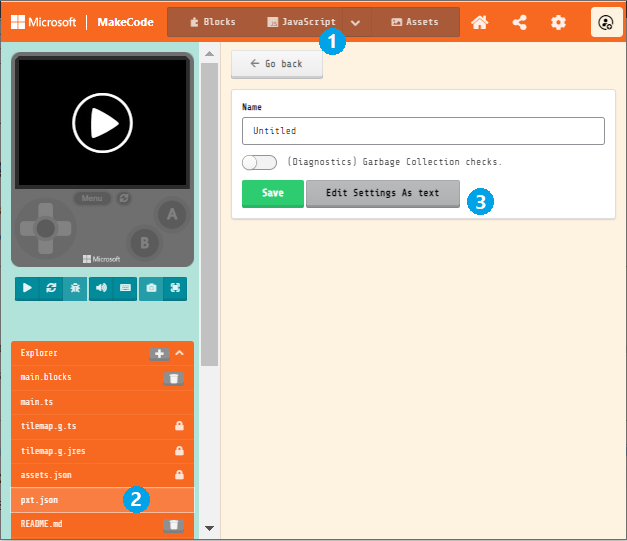Click the sidebar scrollbar down arrow
Screen dimensions: 627x541
point(210,528)
